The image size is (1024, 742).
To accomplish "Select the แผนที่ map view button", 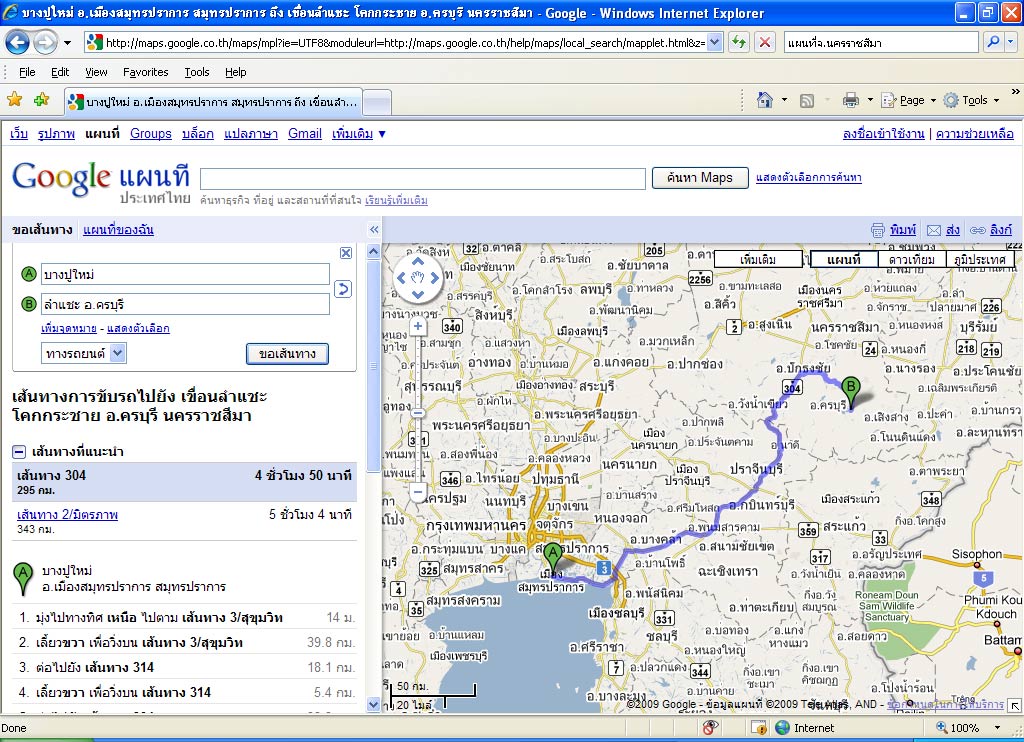I will pyautogui.click(x=844, y=259).
